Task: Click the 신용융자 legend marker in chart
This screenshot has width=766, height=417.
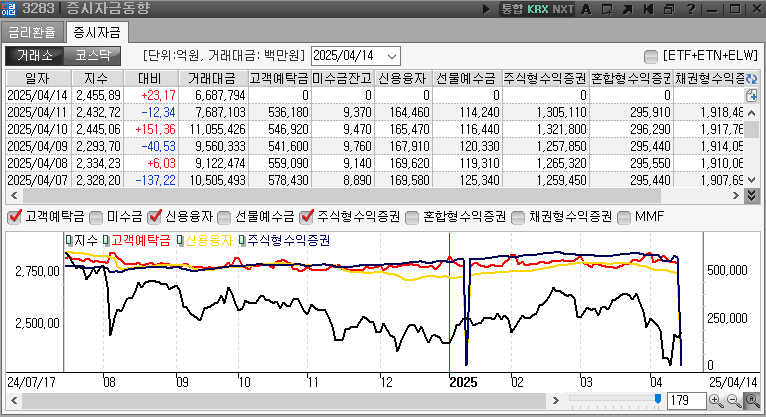Action: pos(180,240)
